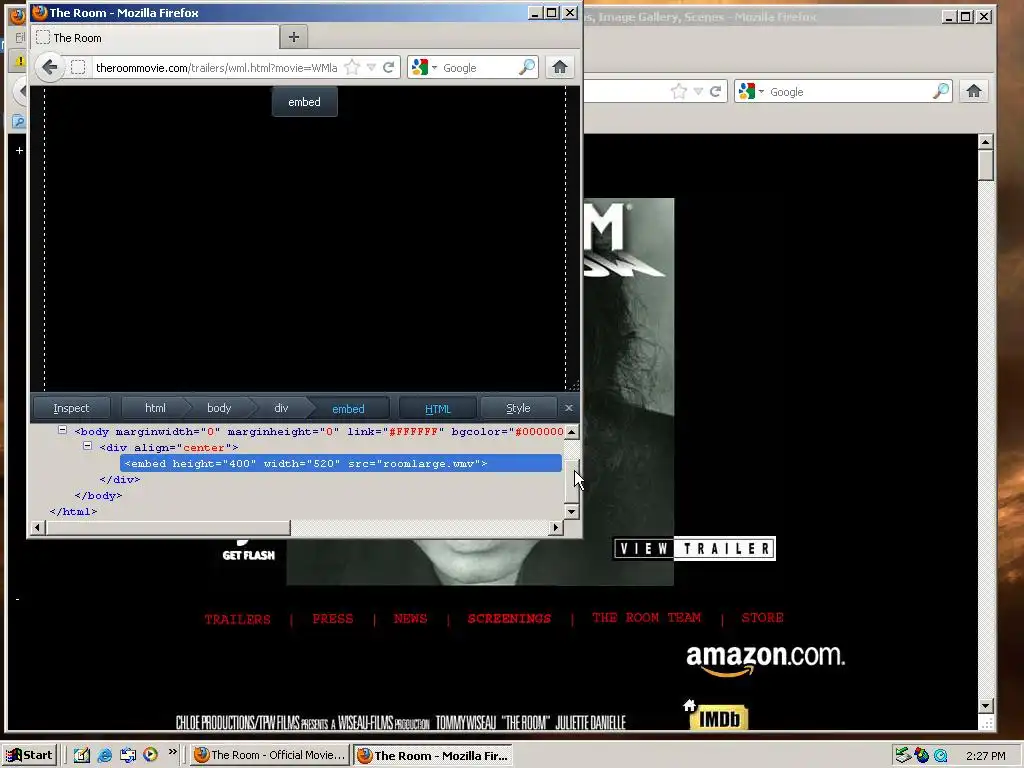The image size is (1024, 768).
Task: Toggle the HTML panel button
Action: click(438, 408)
